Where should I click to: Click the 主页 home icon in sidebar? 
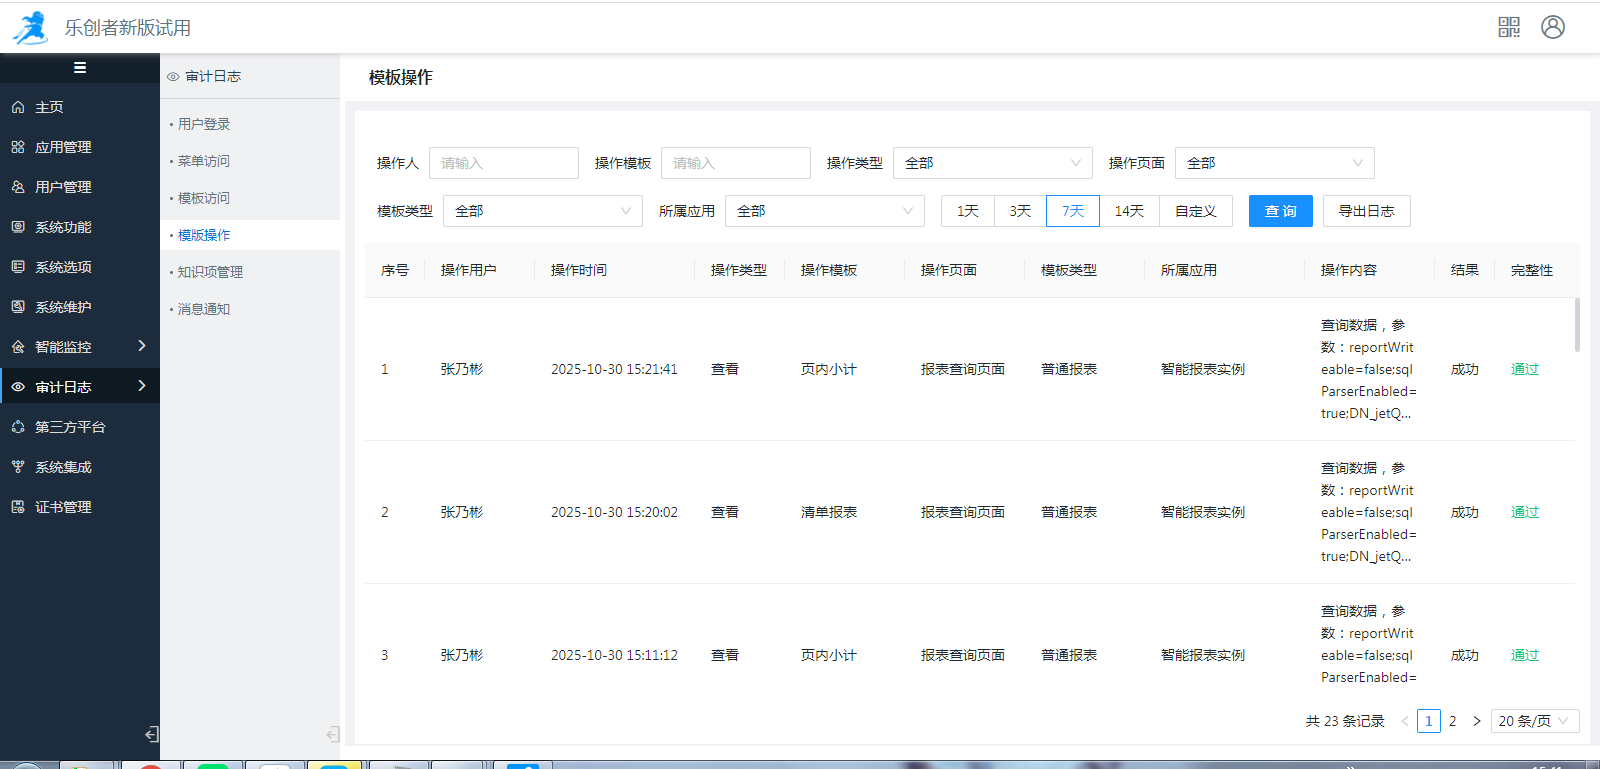tap(18, 107)
